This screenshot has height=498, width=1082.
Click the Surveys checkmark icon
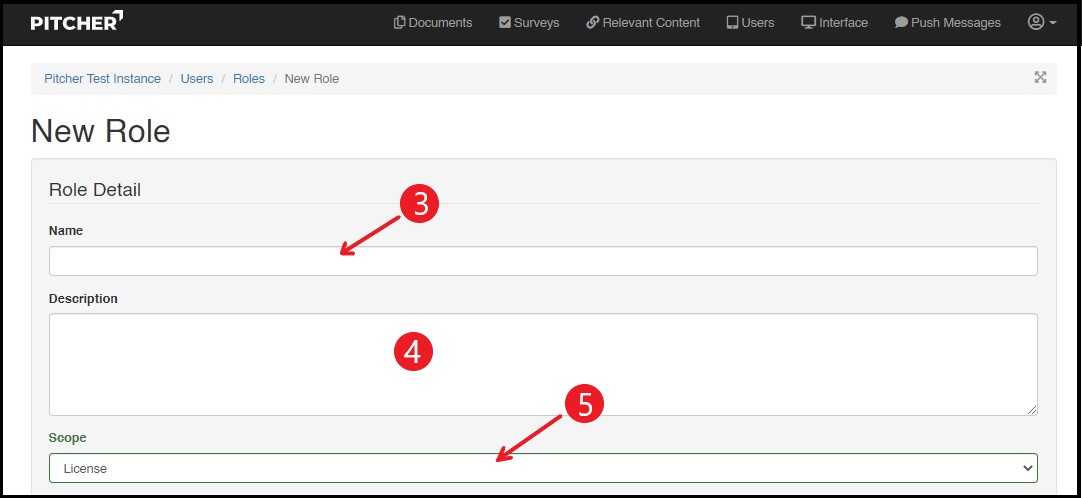click(x=505, y=22)
